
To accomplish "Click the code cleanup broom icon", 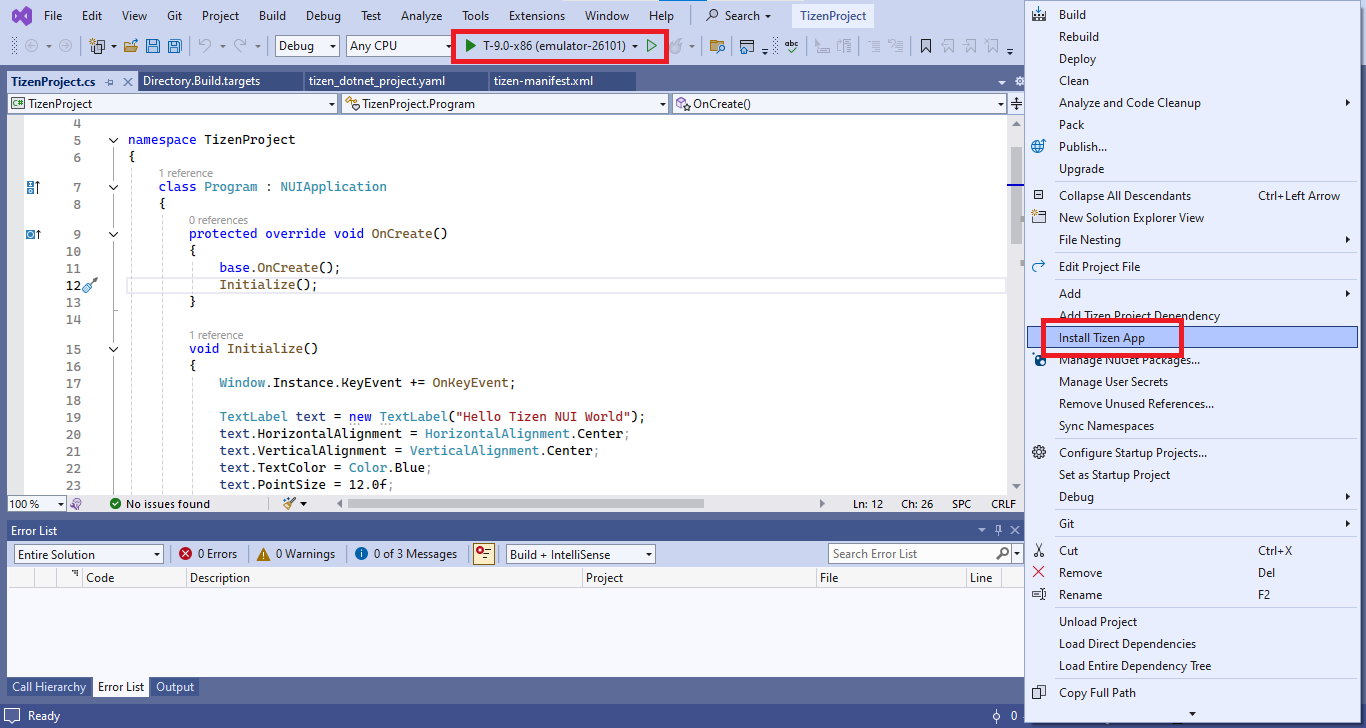I will (291, 504).
